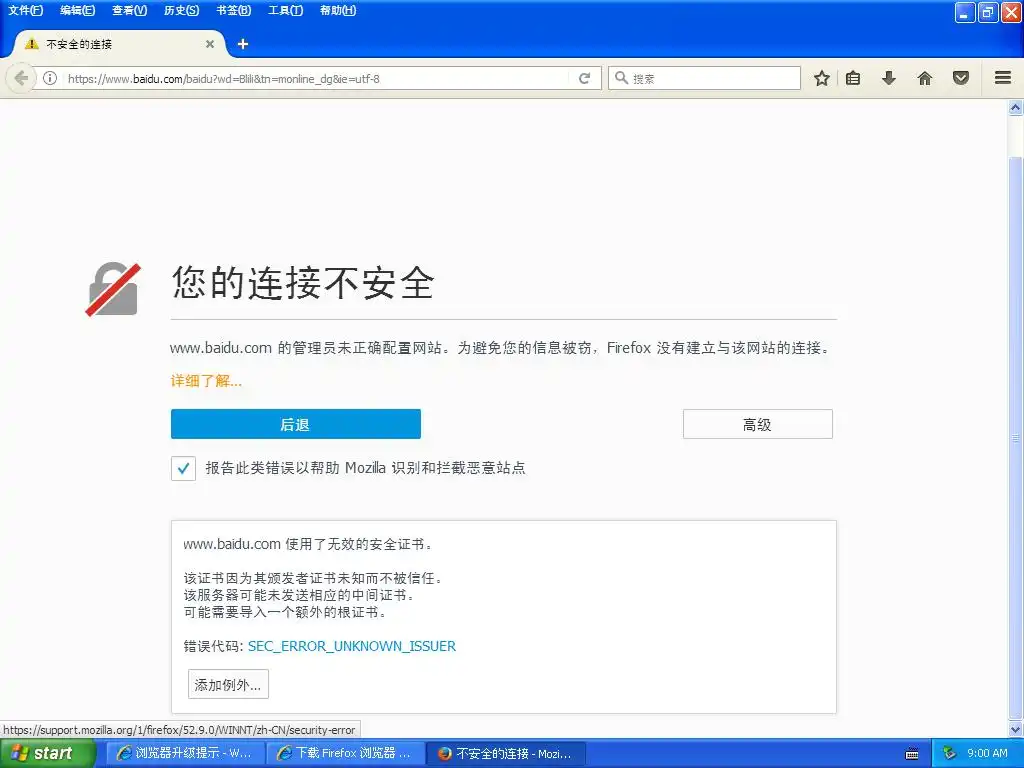1024x768 pixels.
Task: Reload the page with refresh icon
Action: point(584,78)
